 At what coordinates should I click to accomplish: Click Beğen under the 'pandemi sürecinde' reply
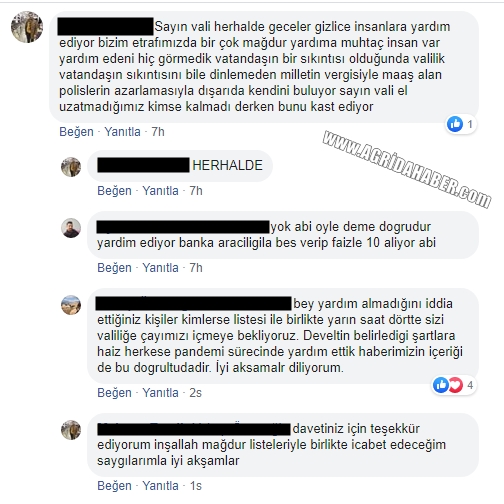point(114,393)
